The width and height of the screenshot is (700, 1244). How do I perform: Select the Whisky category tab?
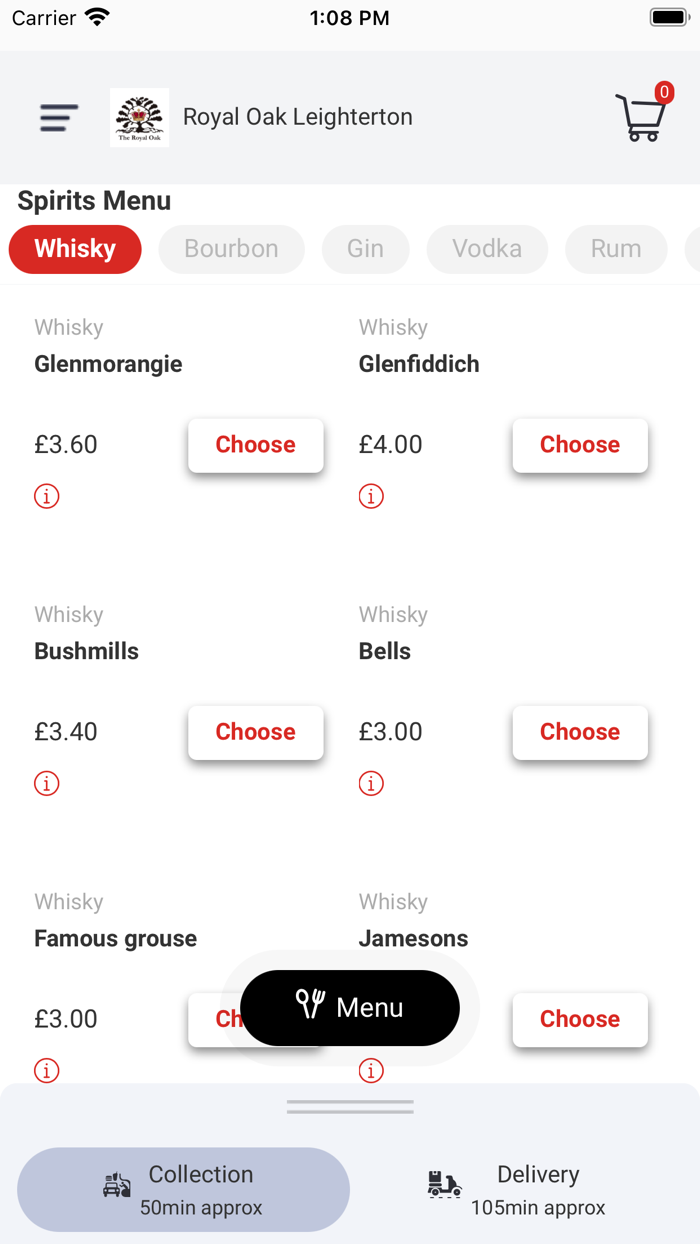75,249
